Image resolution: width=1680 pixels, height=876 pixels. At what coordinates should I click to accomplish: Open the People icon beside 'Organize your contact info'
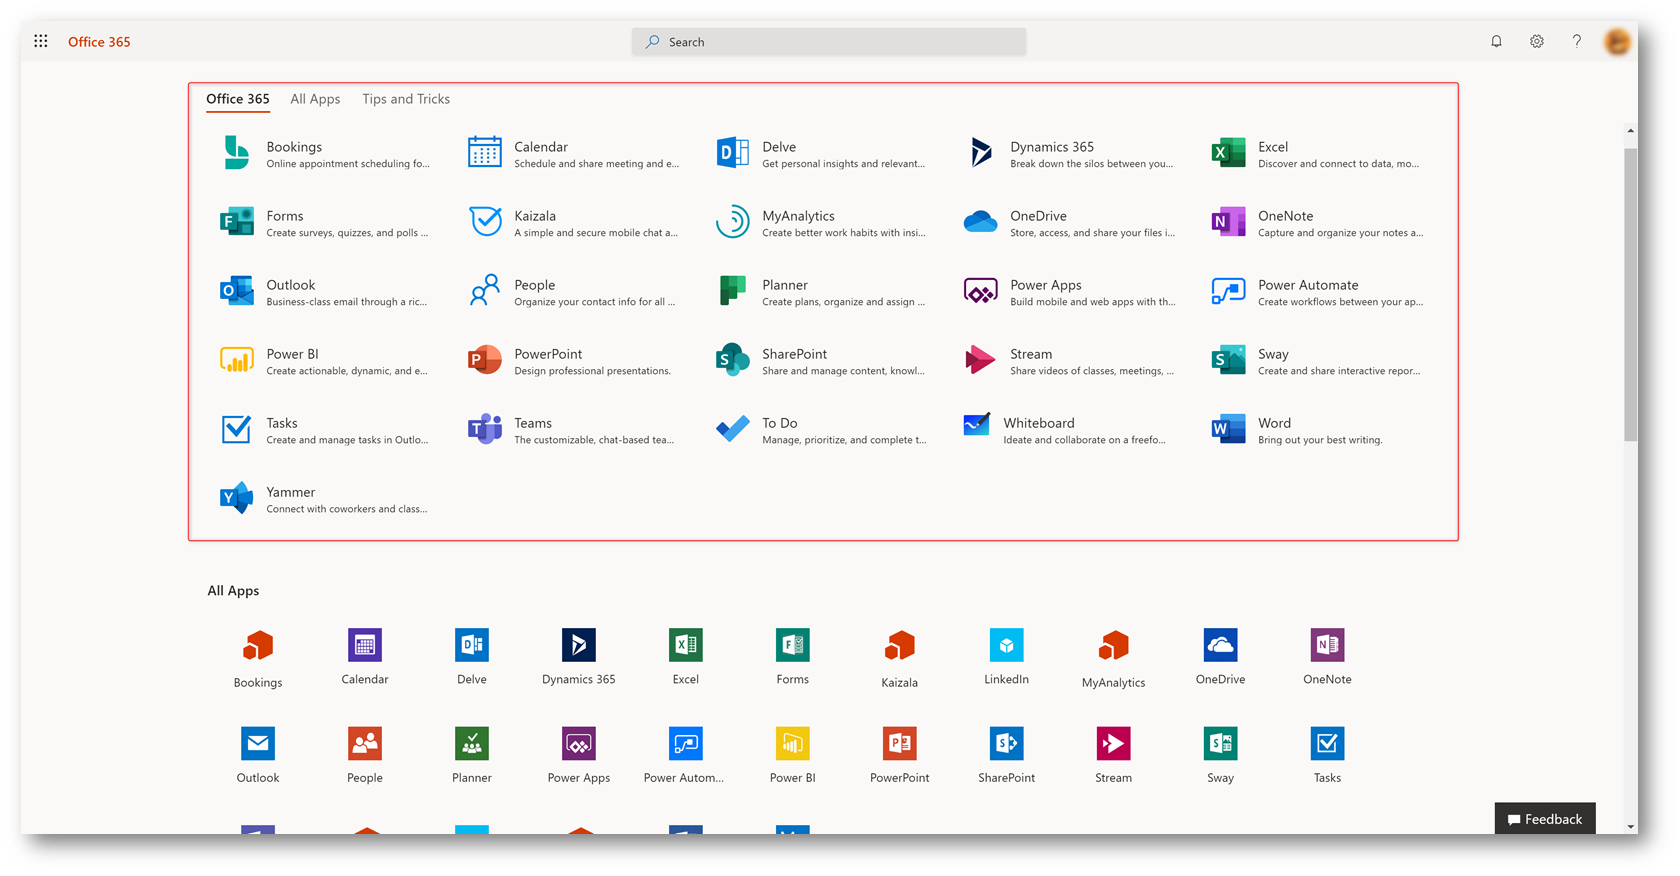pos(485,291)
